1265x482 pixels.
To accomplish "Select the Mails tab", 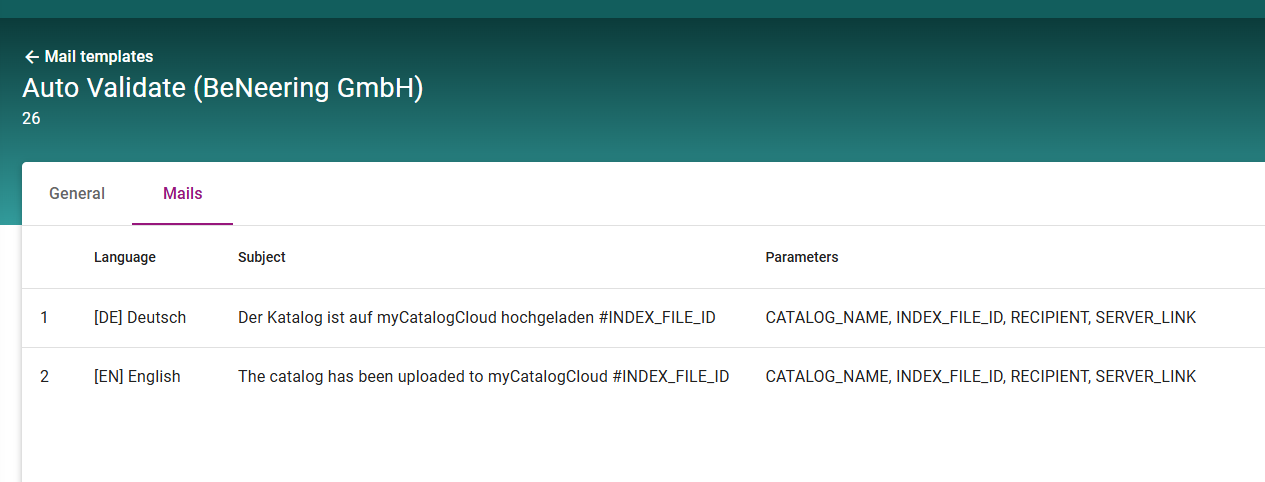I will pyautogui.click(x=183, y=194).
